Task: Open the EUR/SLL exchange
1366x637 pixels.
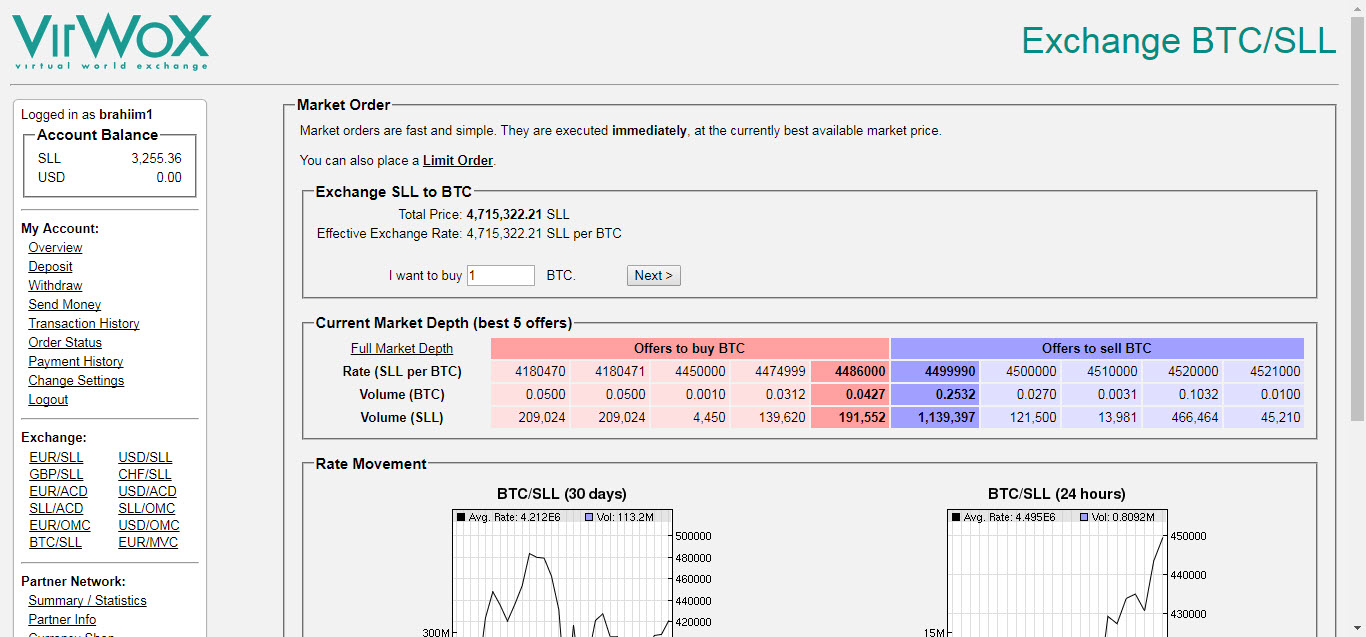Action: 56,458
